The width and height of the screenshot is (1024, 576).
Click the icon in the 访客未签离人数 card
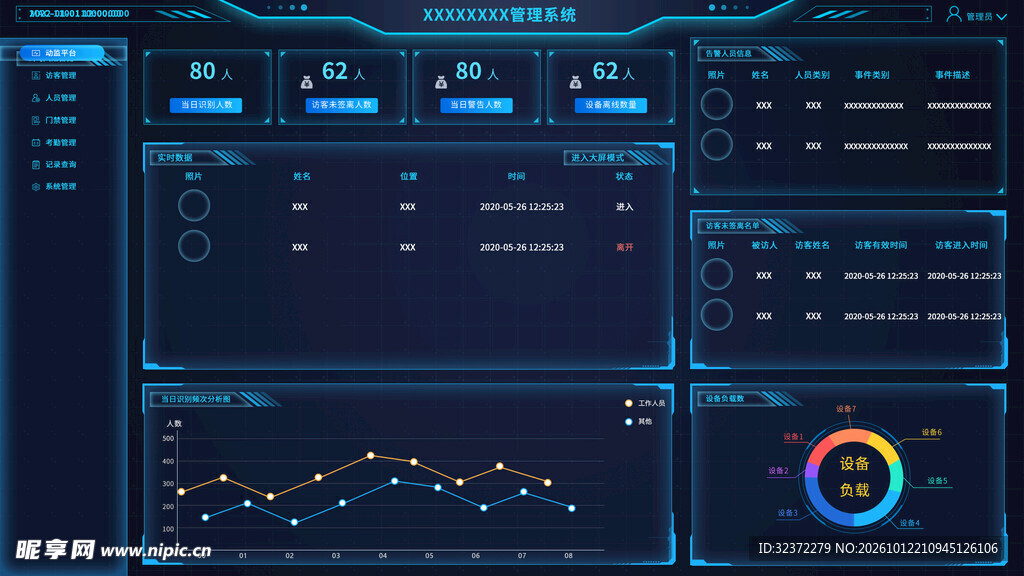coord(307,82)
